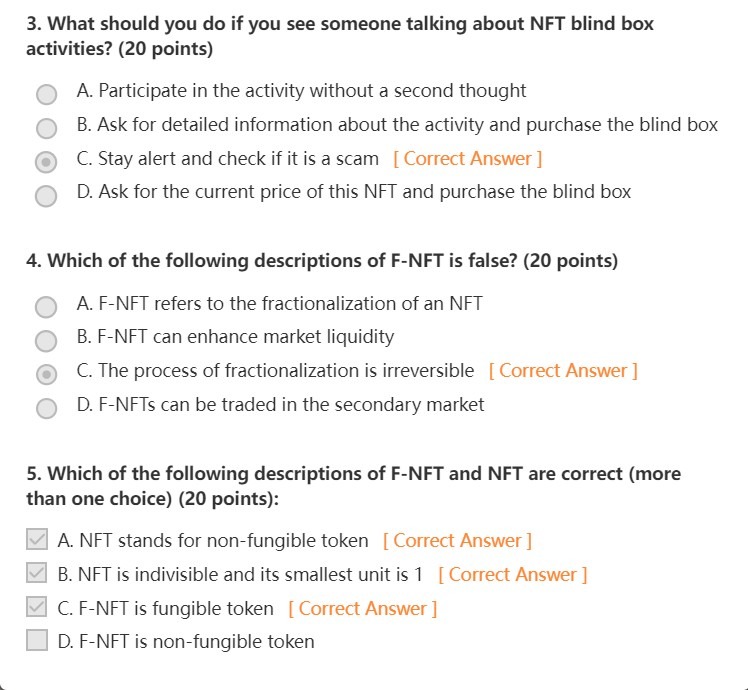The height and width of the screenshot is (690, 748).
Task: Click question 4 heading about false F-NFT descriptions
Action: 322,261
